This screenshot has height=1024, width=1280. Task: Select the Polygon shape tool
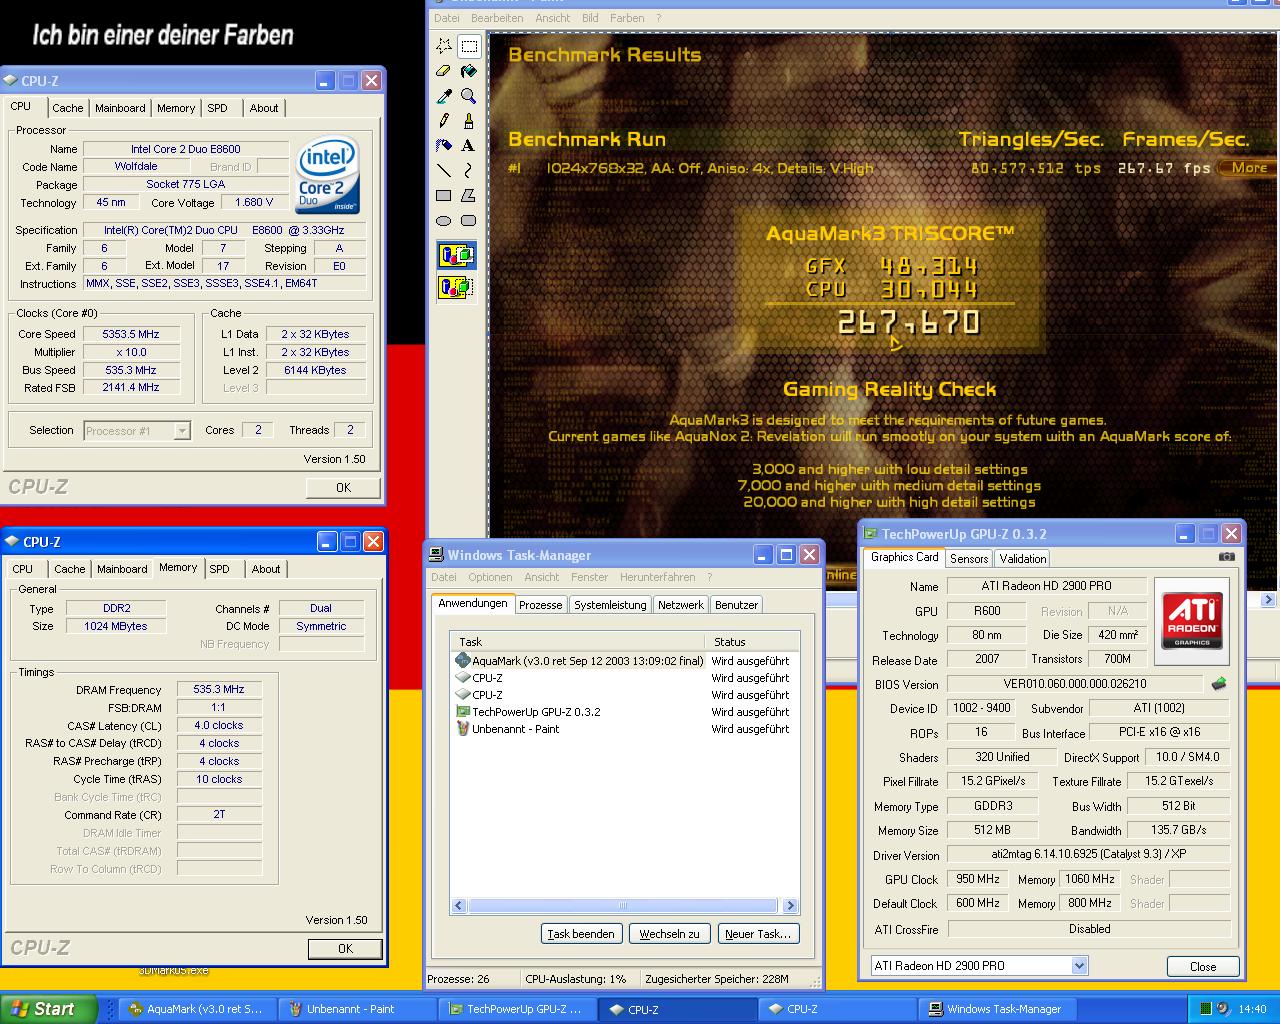(x=468, y=196)
